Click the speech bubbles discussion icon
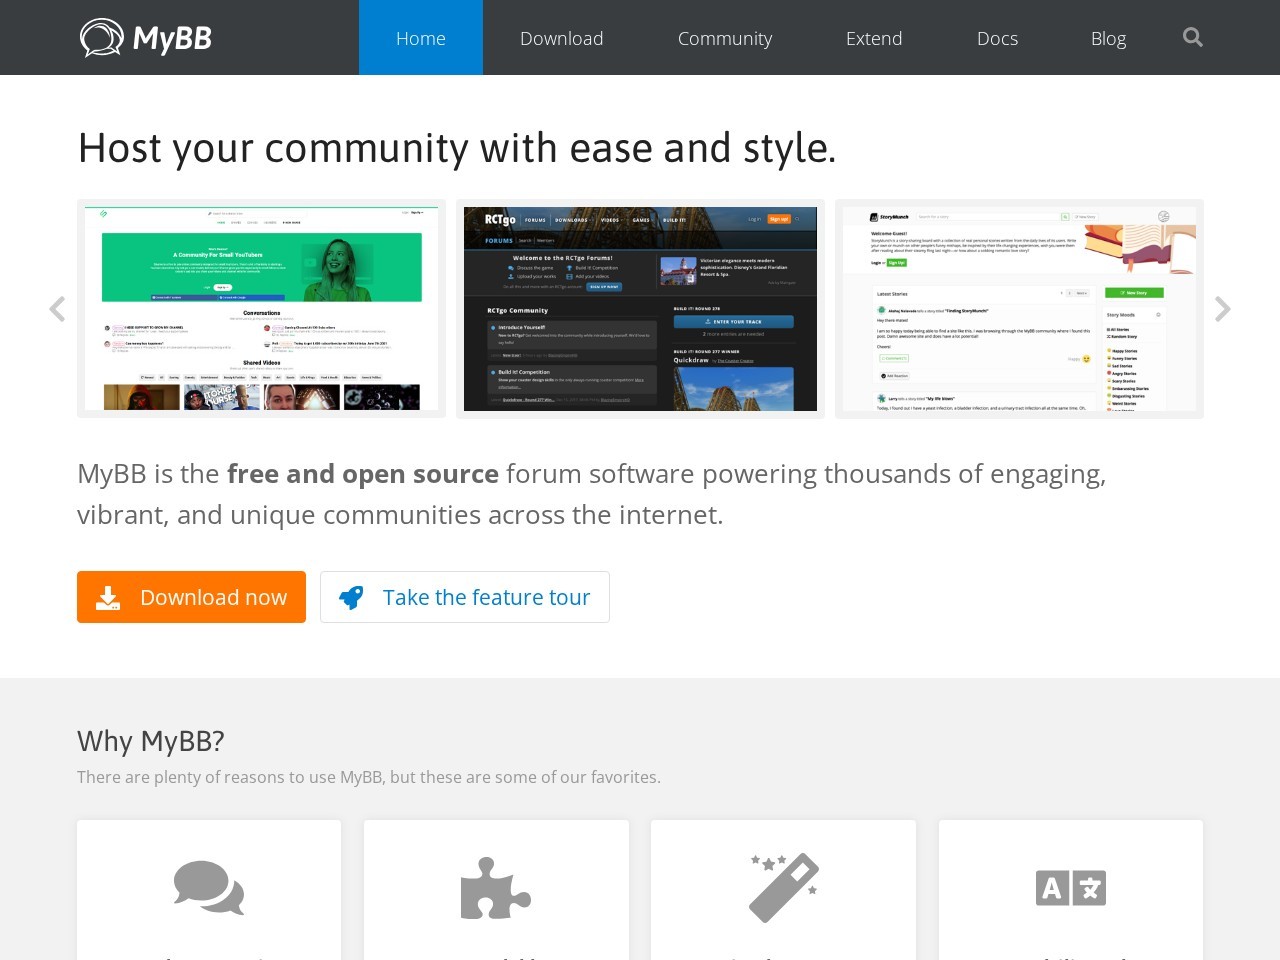The image size is (1280, 960). point(209,887)
